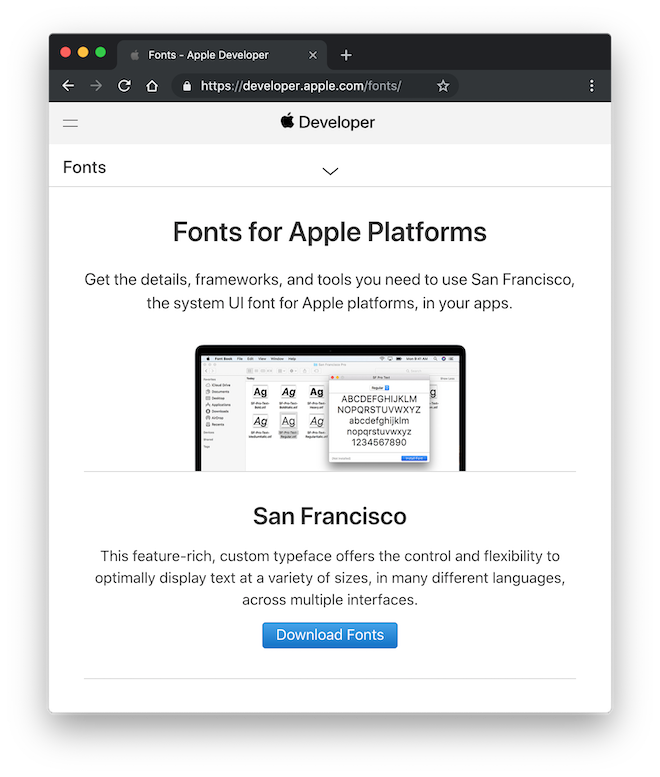Image resolution: width=660 pixels, height=777 pixels.
Task: View site info via the lock icon
Action: (x=186, y=86)
